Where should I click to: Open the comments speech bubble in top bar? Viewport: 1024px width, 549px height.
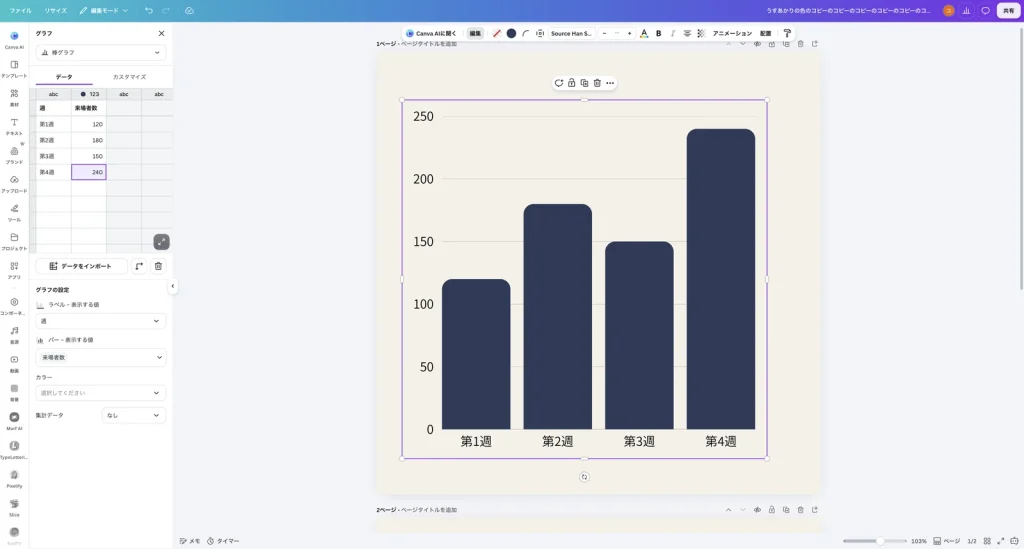[985, 10]
